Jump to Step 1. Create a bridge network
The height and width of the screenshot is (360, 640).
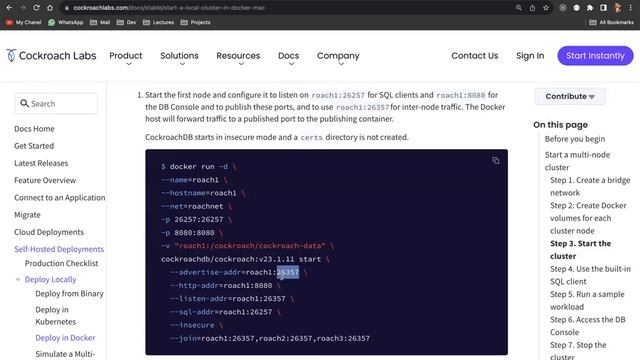coord(590,186)
